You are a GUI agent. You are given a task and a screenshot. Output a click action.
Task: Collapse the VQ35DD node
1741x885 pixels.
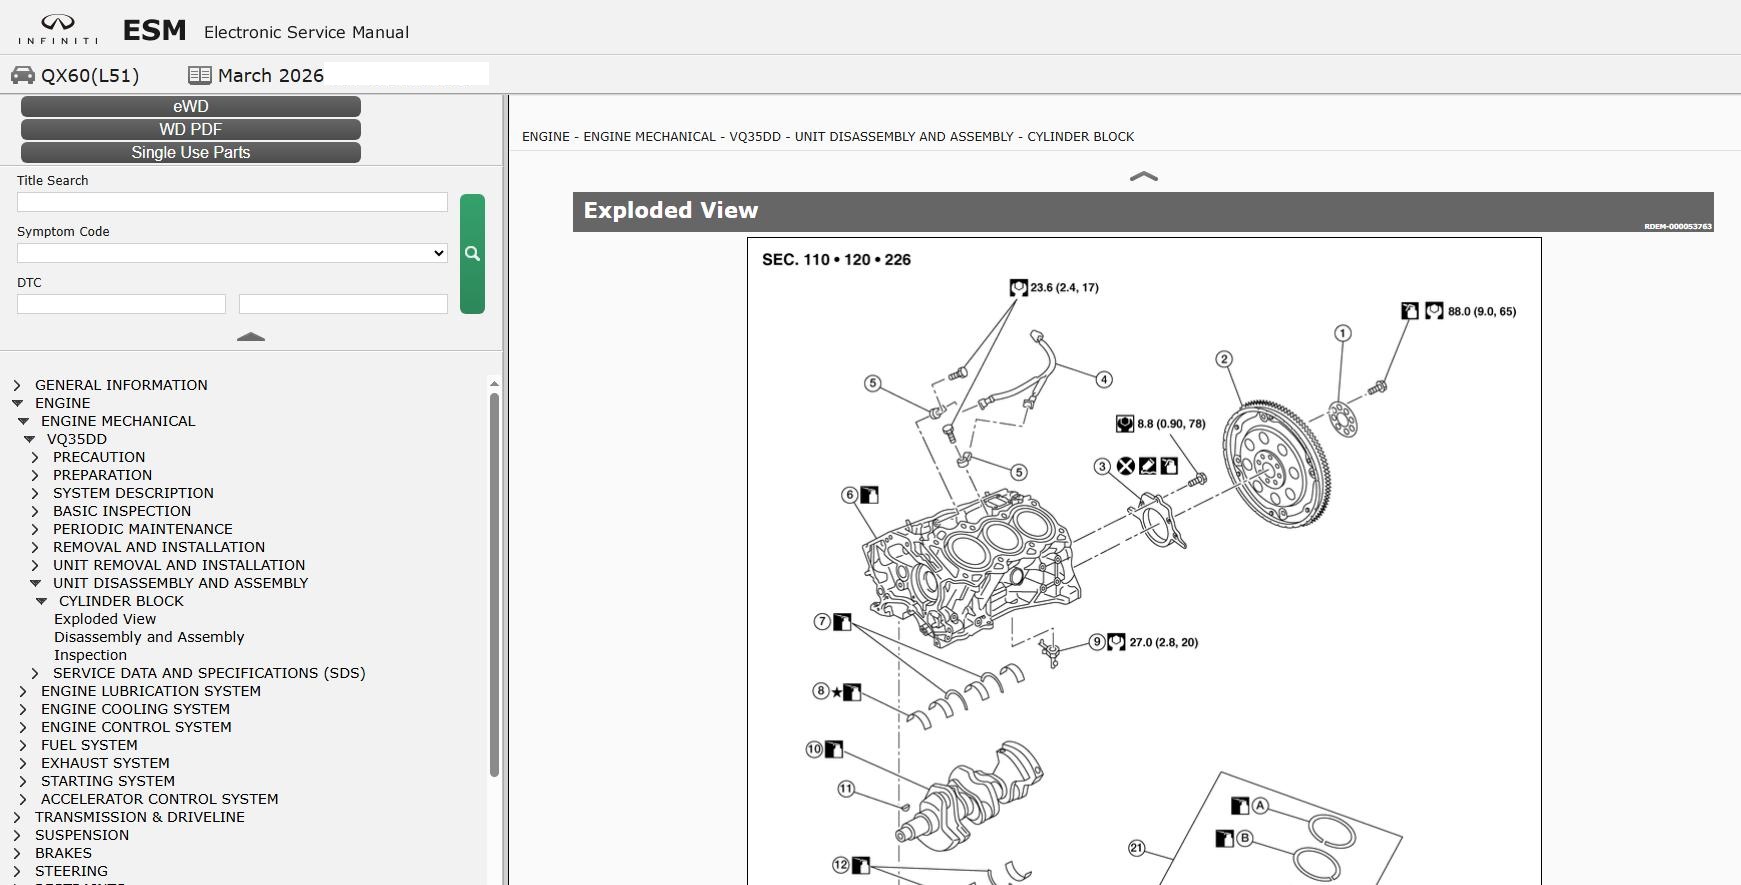[29, 439]
